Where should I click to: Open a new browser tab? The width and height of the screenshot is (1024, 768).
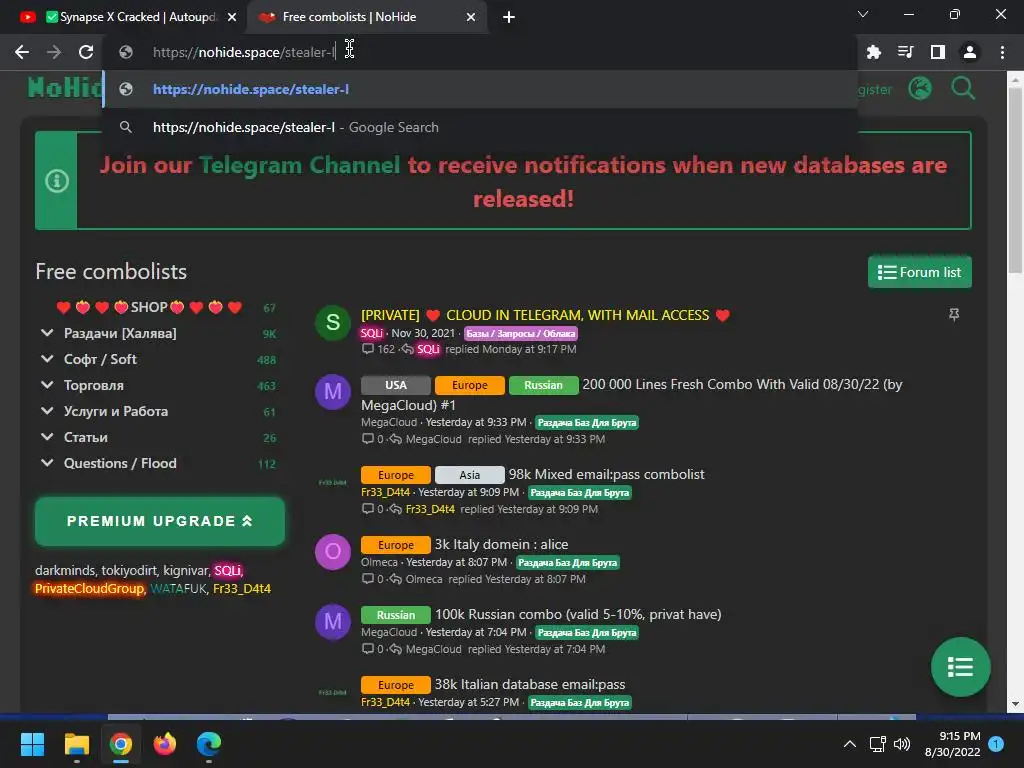click(509, 17)
